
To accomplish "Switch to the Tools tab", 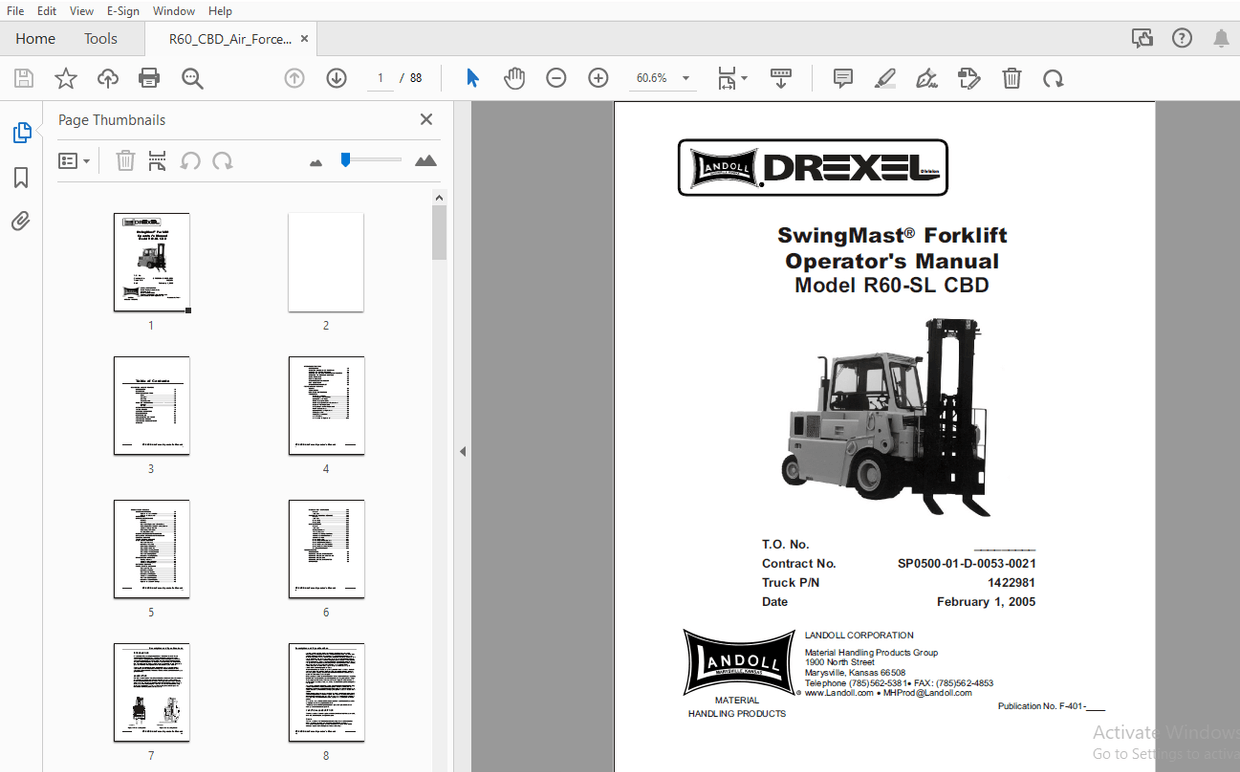I will pyautogui.click(x=100, y=38).
